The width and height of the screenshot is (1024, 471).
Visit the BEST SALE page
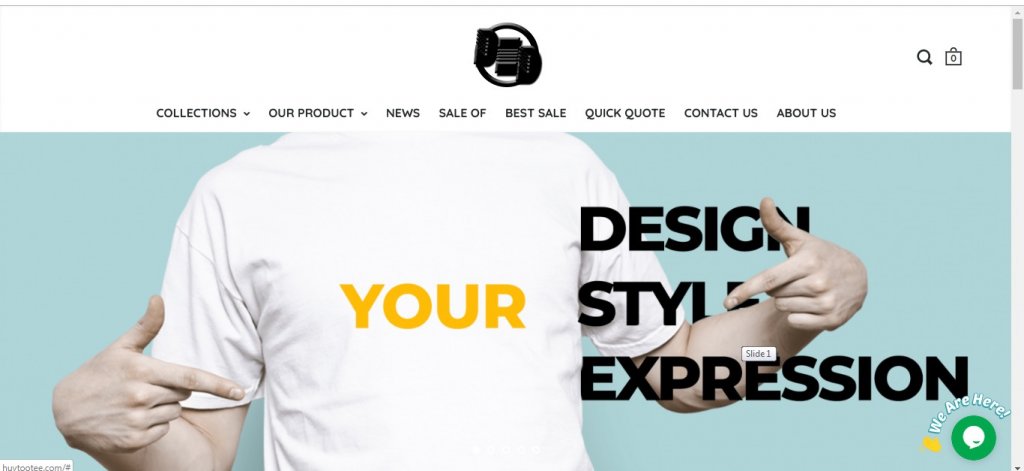[536, 113]
